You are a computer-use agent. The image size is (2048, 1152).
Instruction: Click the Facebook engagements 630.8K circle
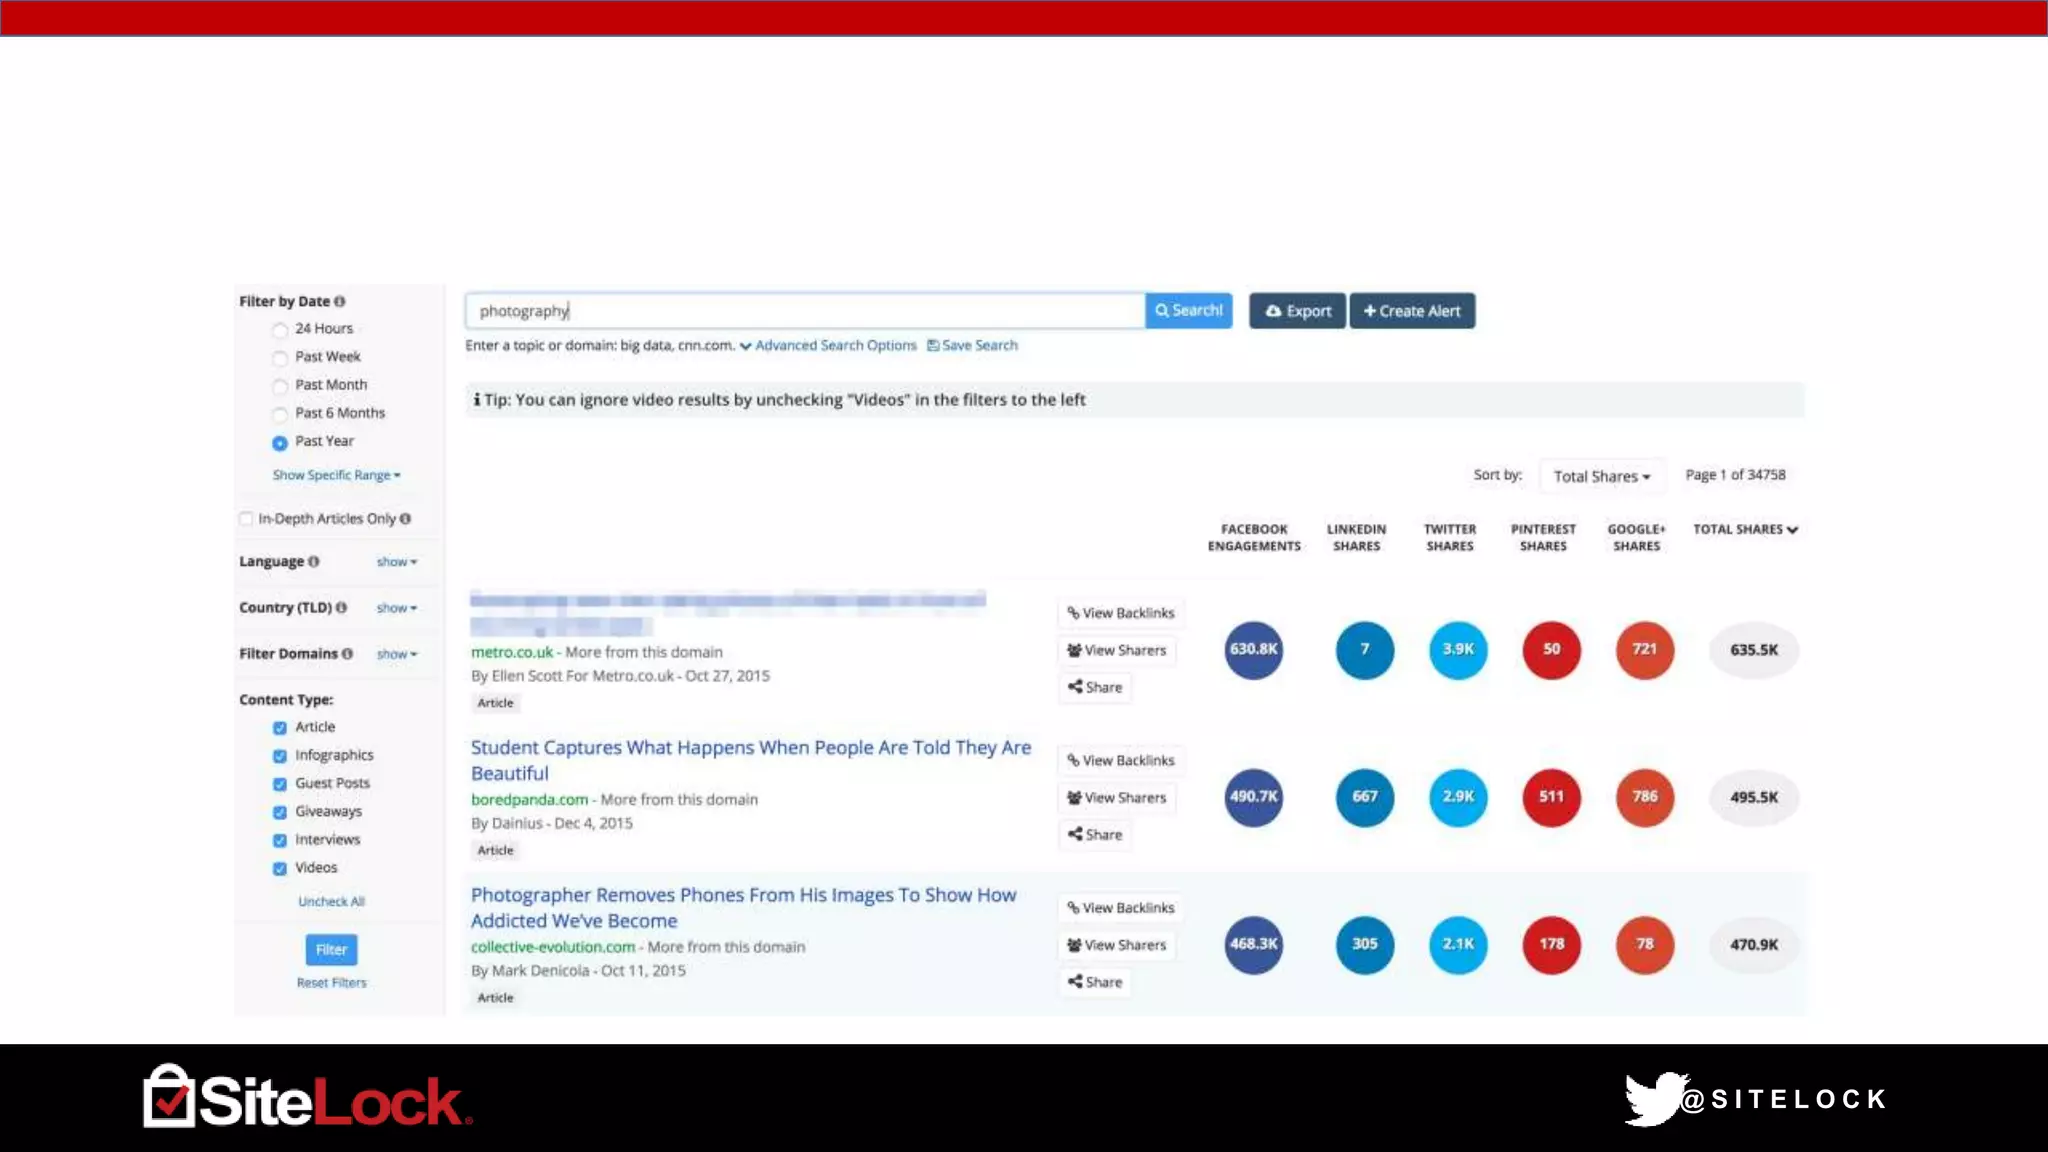(1253, 650)
